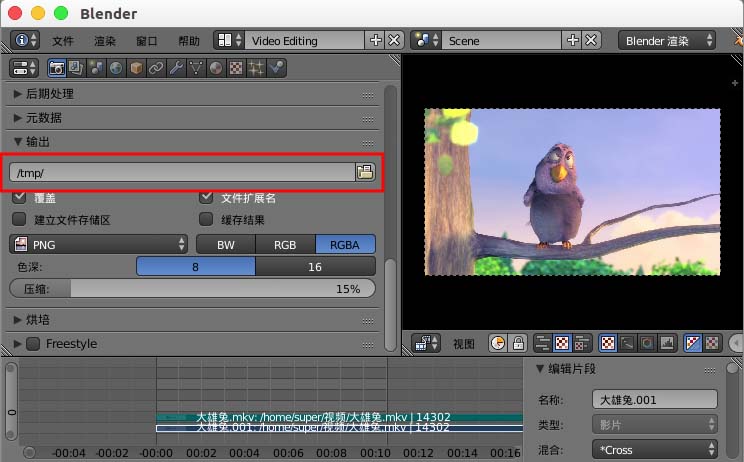Open the Properties editor type selector
The height and width of the screenshot is (462, 744).
(24, 68)
